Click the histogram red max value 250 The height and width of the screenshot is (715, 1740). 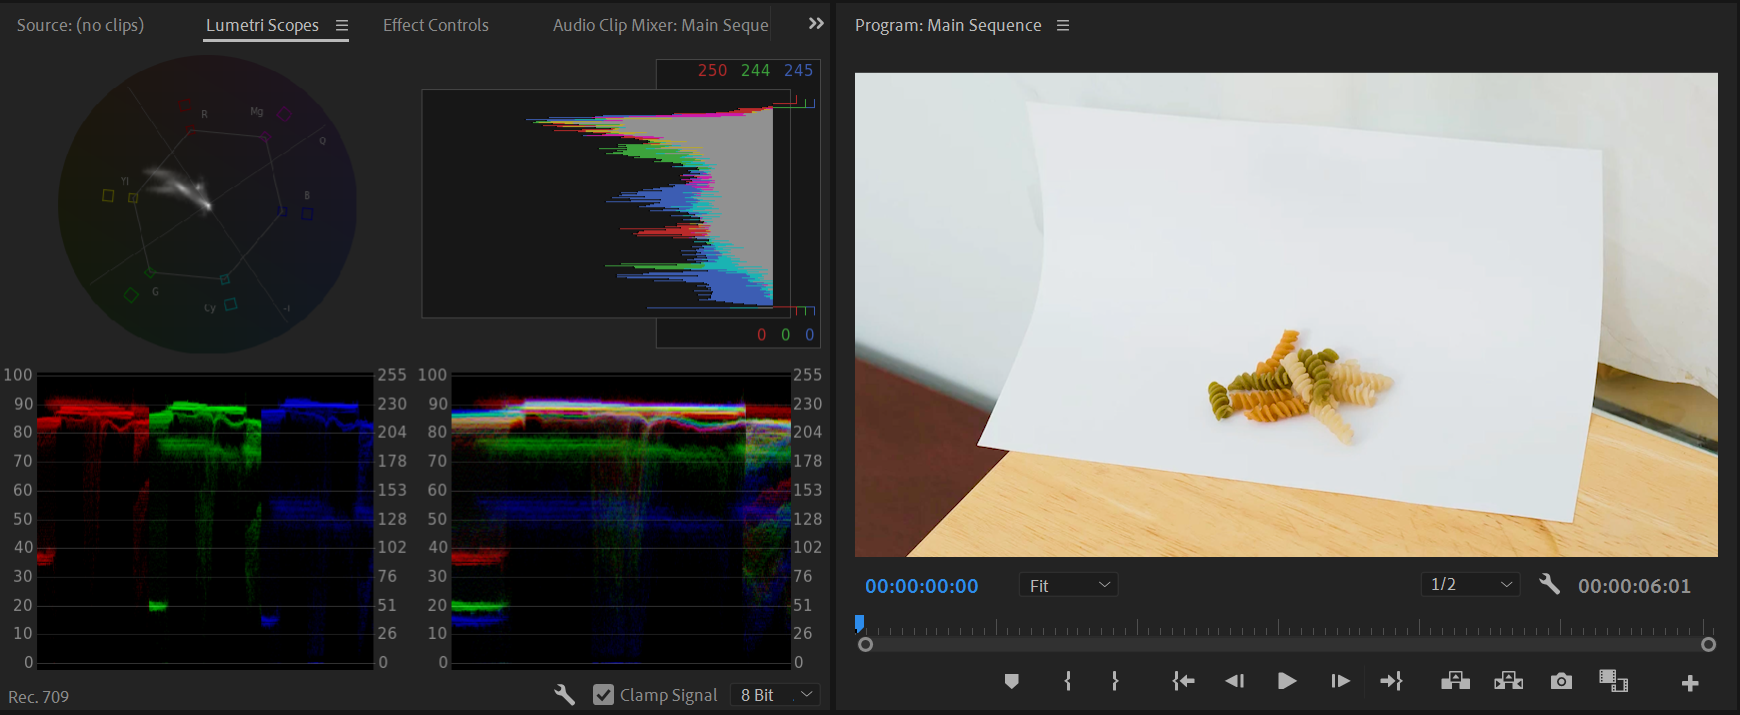tap(712, 70)
